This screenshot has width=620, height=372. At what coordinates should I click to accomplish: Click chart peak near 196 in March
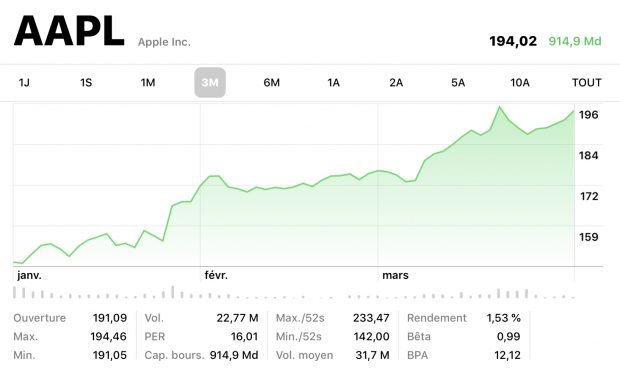coord(499,107)
